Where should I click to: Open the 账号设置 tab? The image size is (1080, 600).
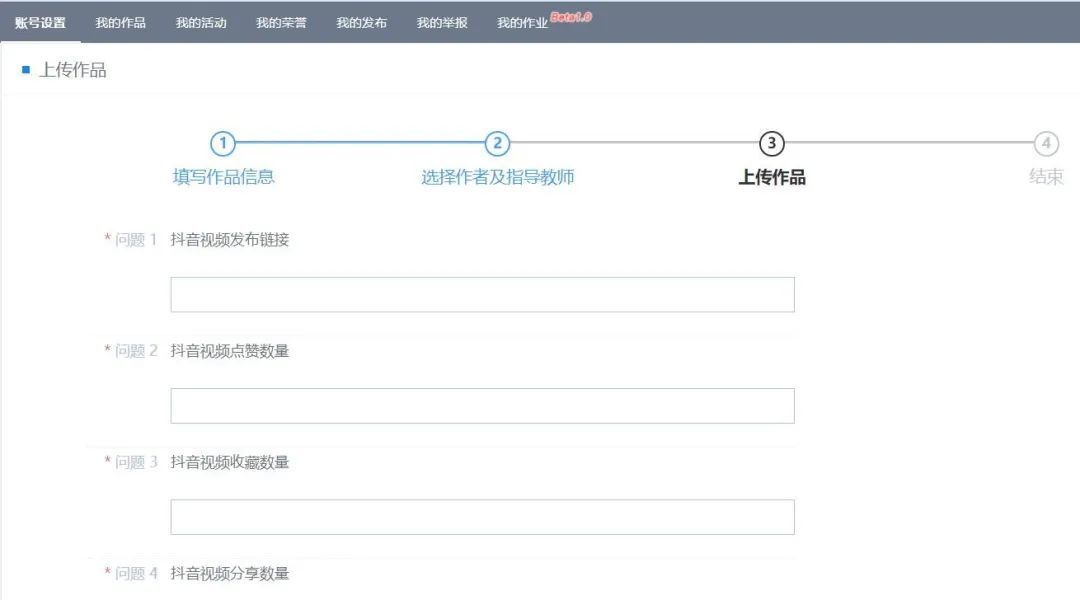point(40,23)
